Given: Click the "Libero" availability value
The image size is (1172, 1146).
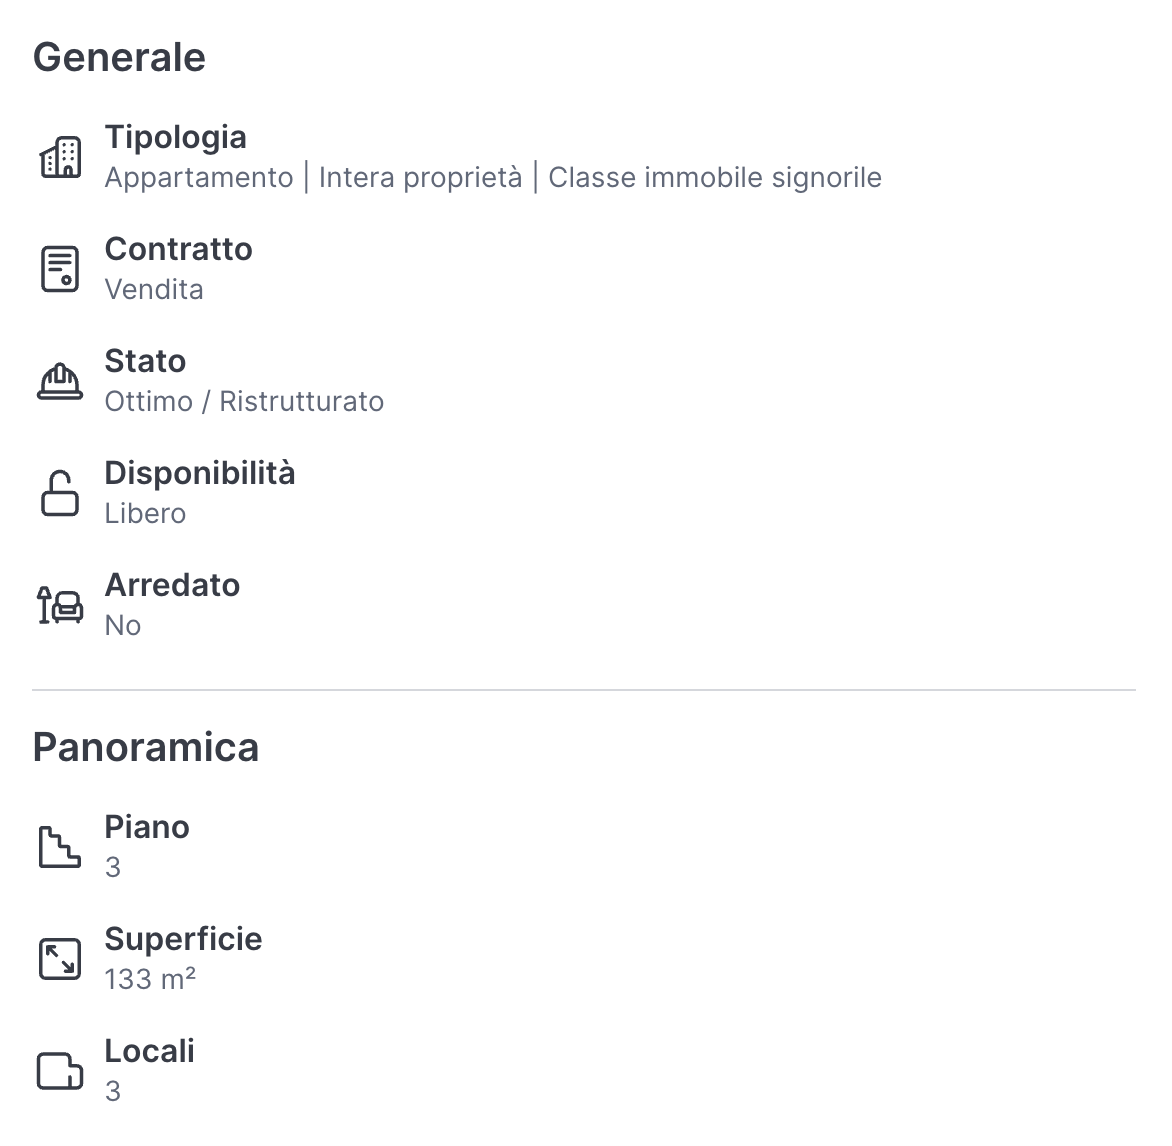Looking at the screenshot, I should [145, 514].
